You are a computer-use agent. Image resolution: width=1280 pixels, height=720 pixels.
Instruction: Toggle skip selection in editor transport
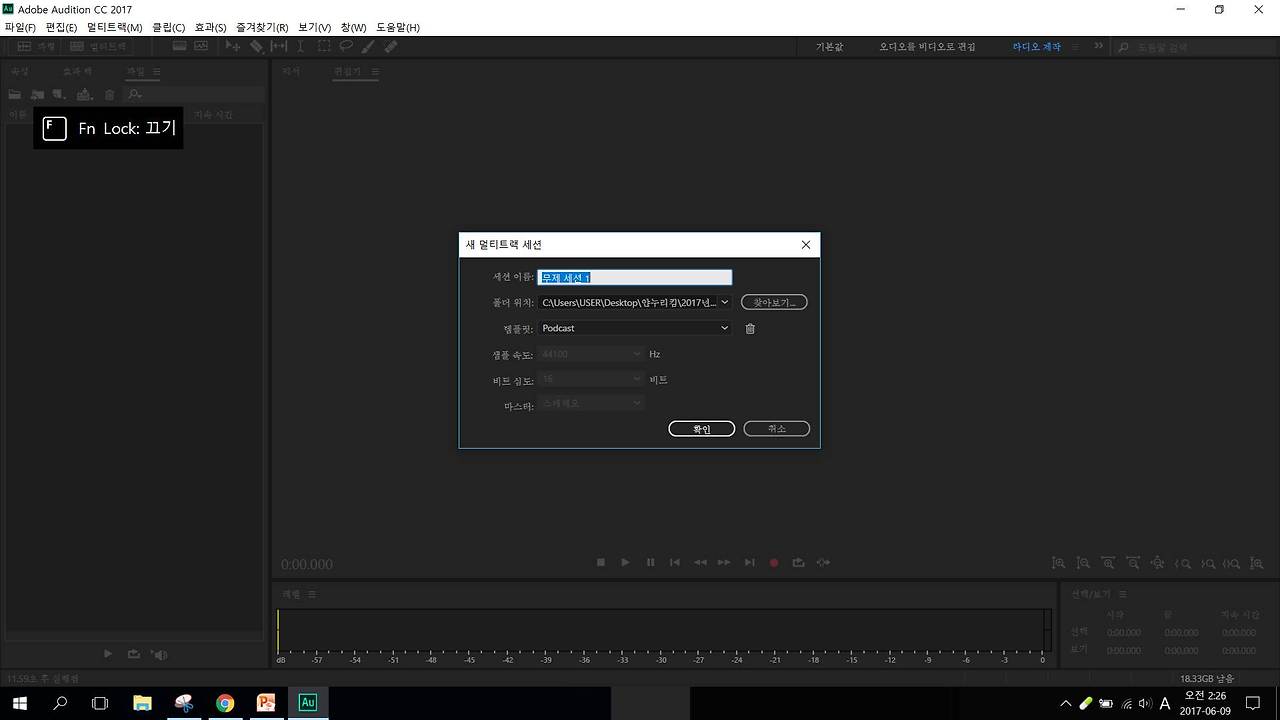823,562
